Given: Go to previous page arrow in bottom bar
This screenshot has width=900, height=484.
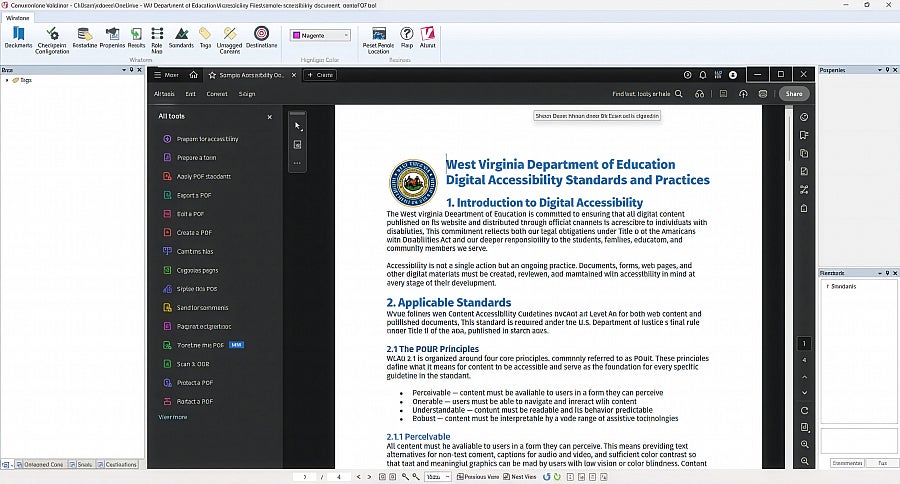Looking at the screenshot, I should (358, 477).
